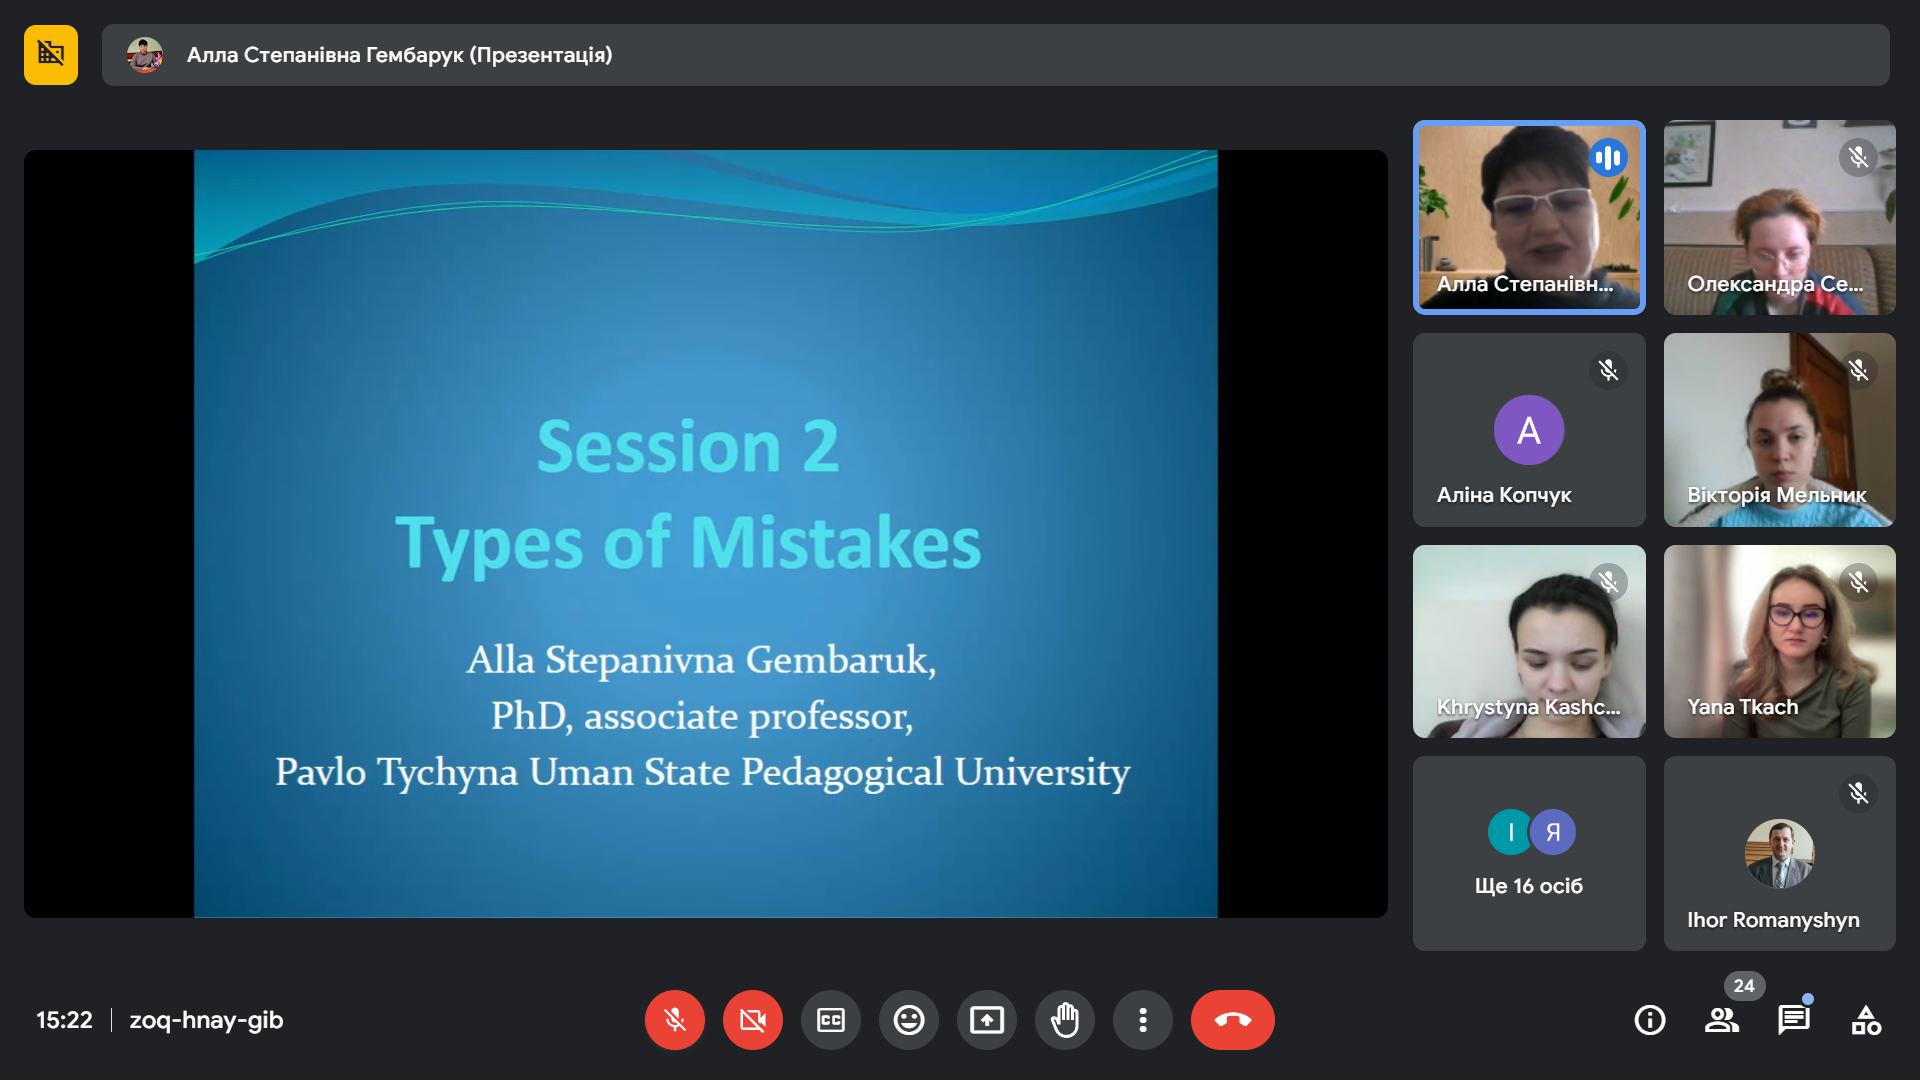
Task: Select Ihor Romanyshyn participant tile
Action: click(x=1779, y=853)
